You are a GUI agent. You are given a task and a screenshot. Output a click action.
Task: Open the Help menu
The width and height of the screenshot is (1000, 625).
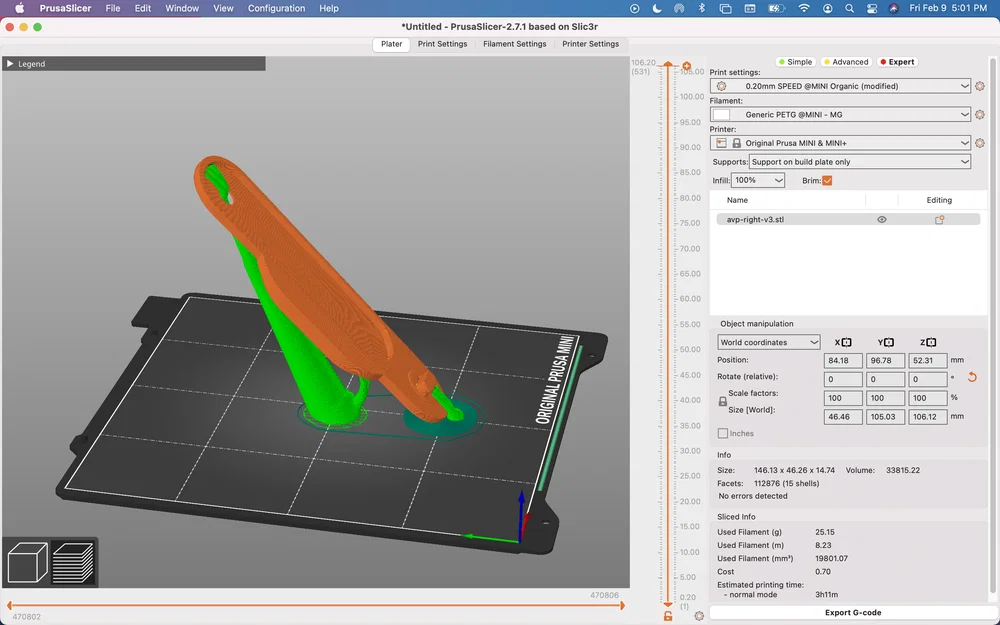tap(329, 8)
